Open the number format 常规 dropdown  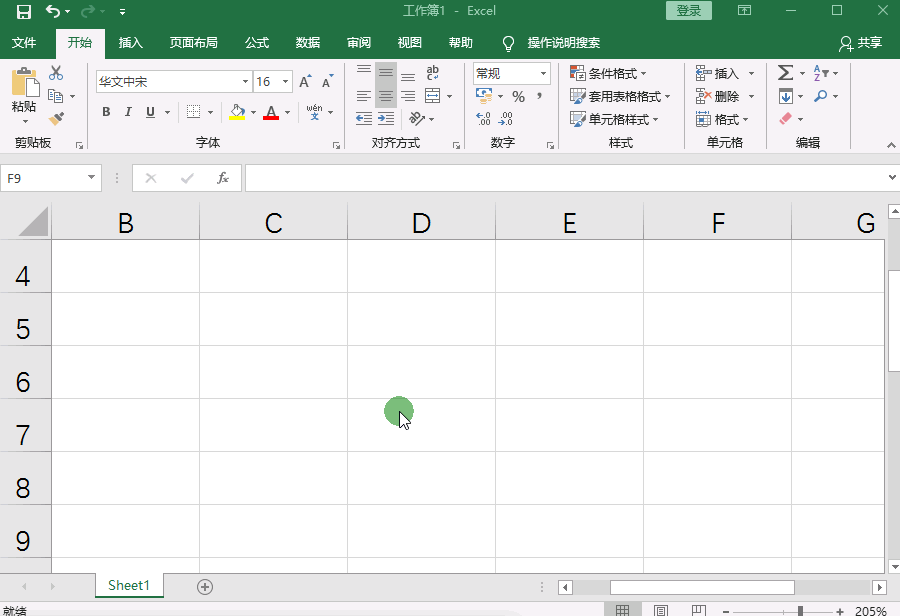pos(543,73)
